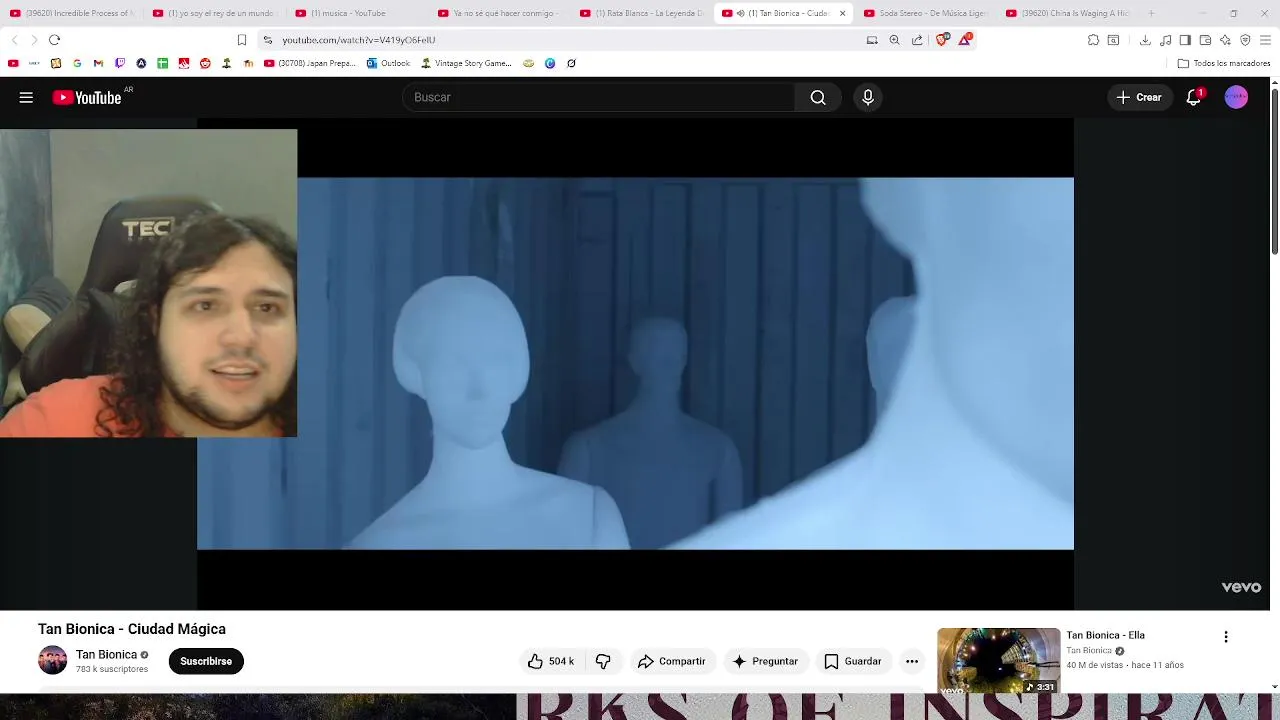This screenshot has width=1280, height=720.
Task: Open Tan Bionica channel avatar
Action: tap(53, 660)
